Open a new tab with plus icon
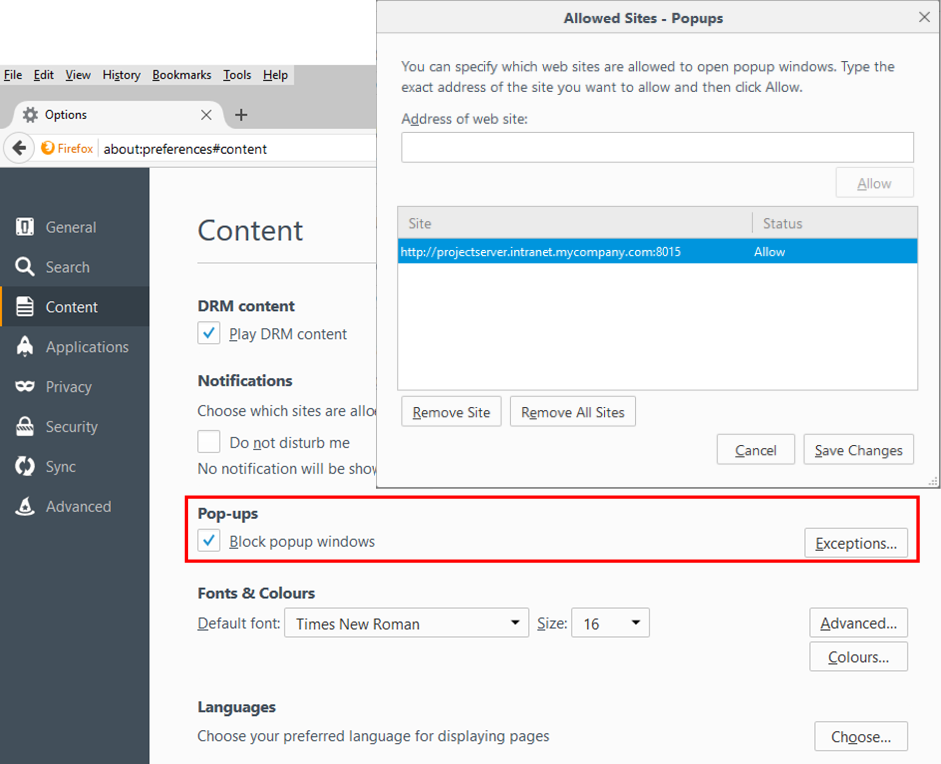Viewport: 941px width, 764px height. (241, 115)
